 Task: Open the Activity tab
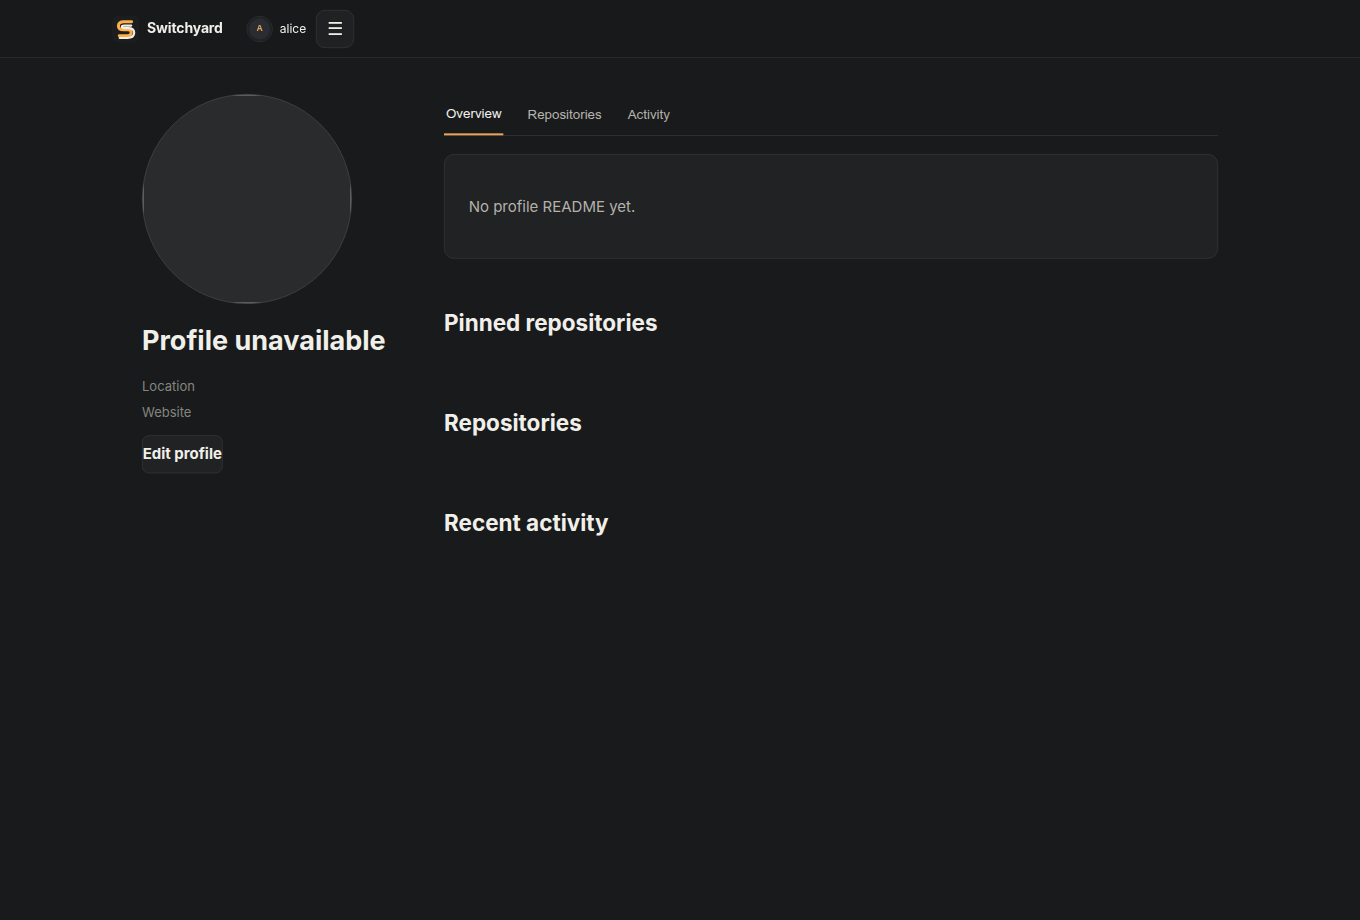coord(649,115)
